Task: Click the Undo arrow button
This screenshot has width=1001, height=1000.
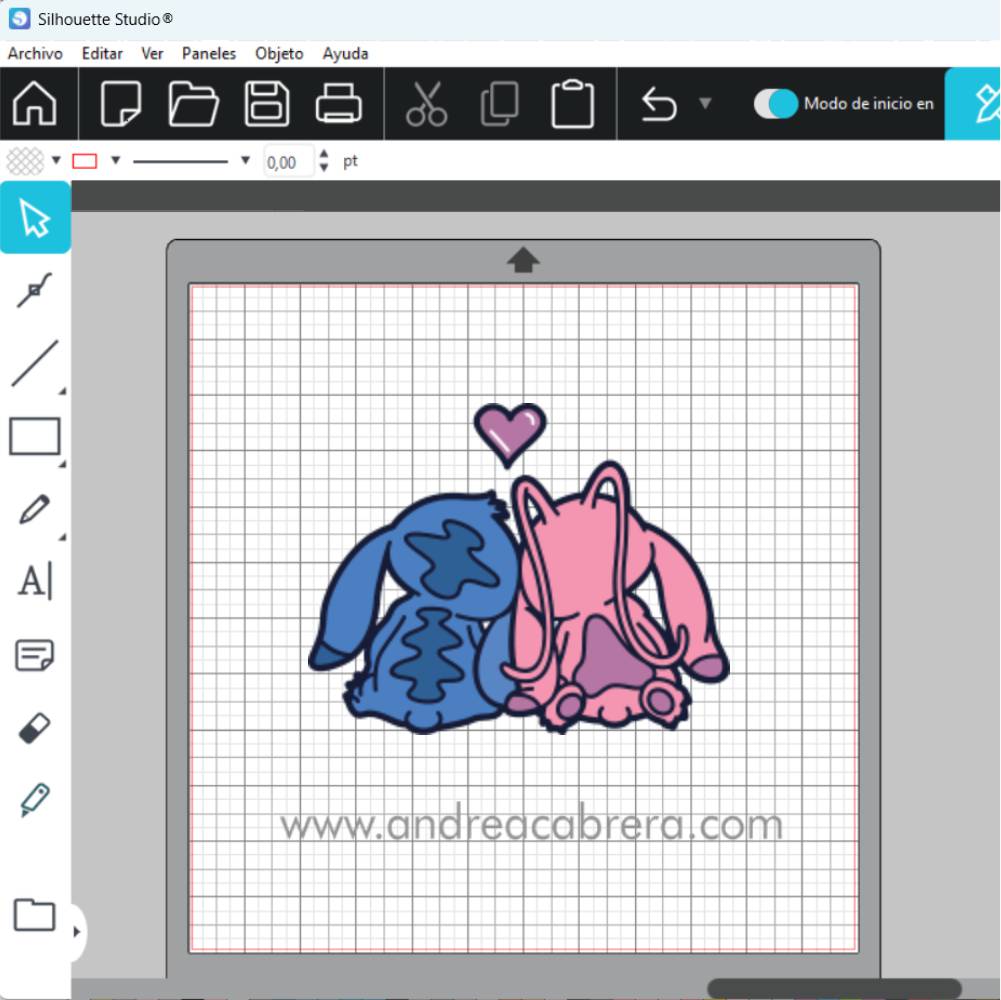Action: pos(659,104)
